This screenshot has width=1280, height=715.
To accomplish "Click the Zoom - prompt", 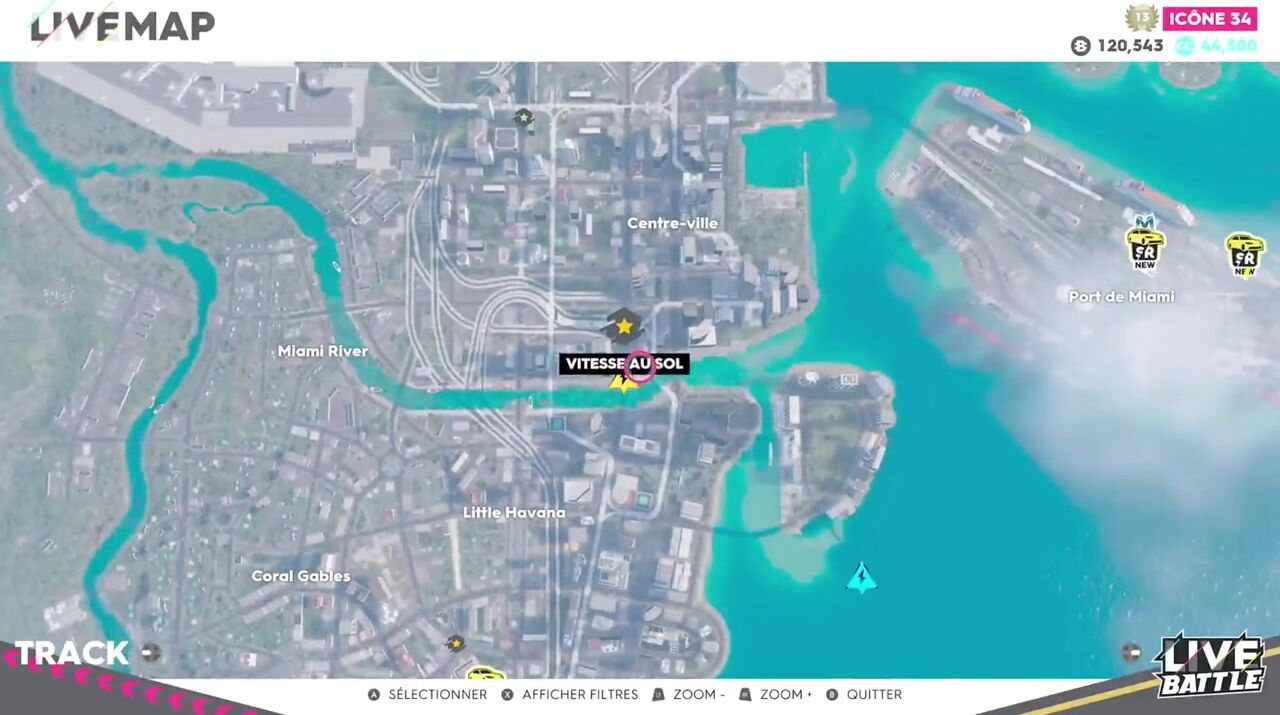I will (689, 694).
